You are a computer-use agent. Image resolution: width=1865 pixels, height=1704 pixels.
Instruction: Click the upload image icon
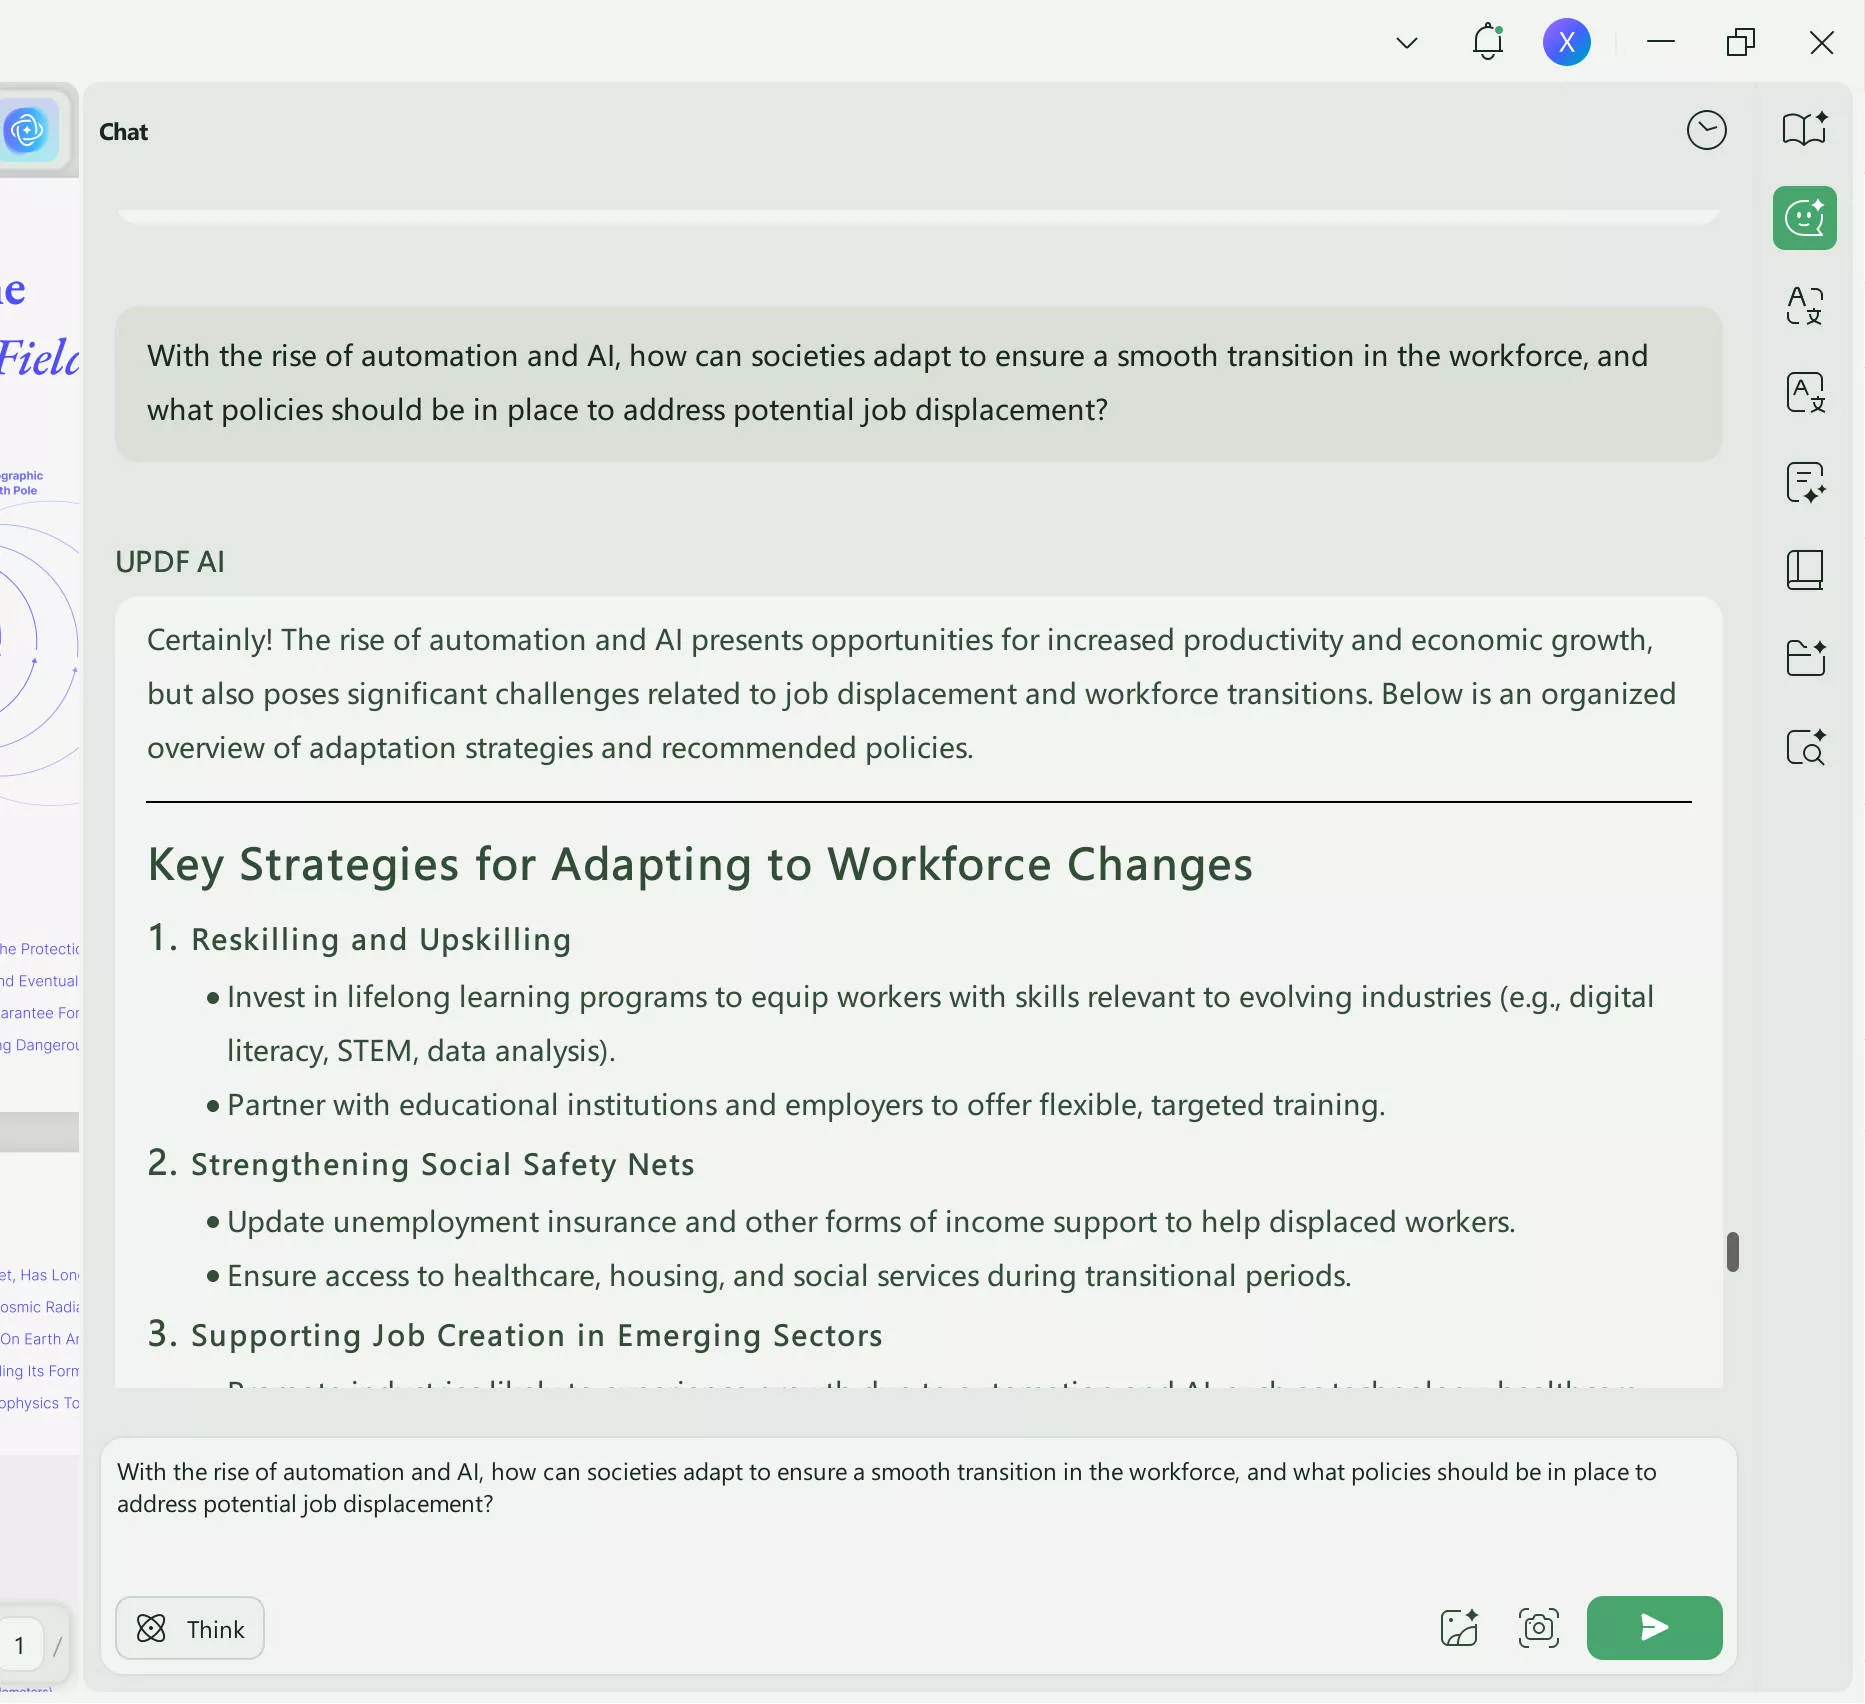point(1459,1628)
